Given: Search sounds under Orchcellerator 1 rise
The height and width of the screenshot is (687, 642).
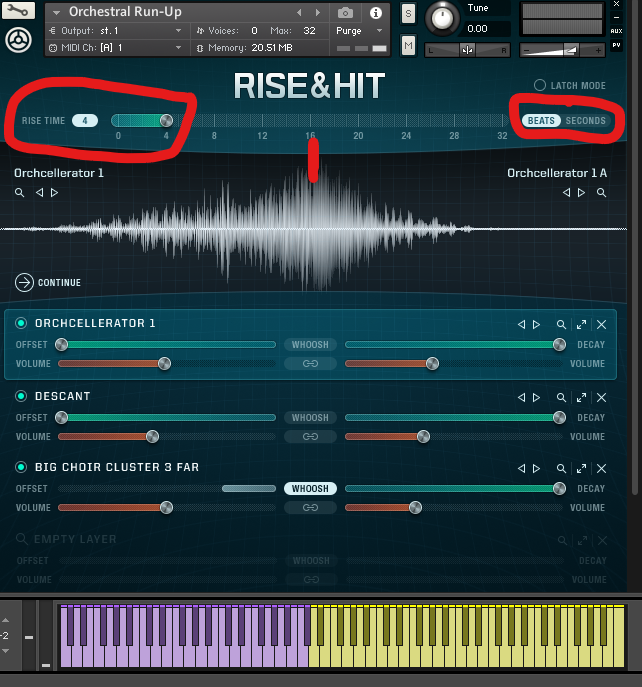Looking at the screenshot, I should pos(19,192).
